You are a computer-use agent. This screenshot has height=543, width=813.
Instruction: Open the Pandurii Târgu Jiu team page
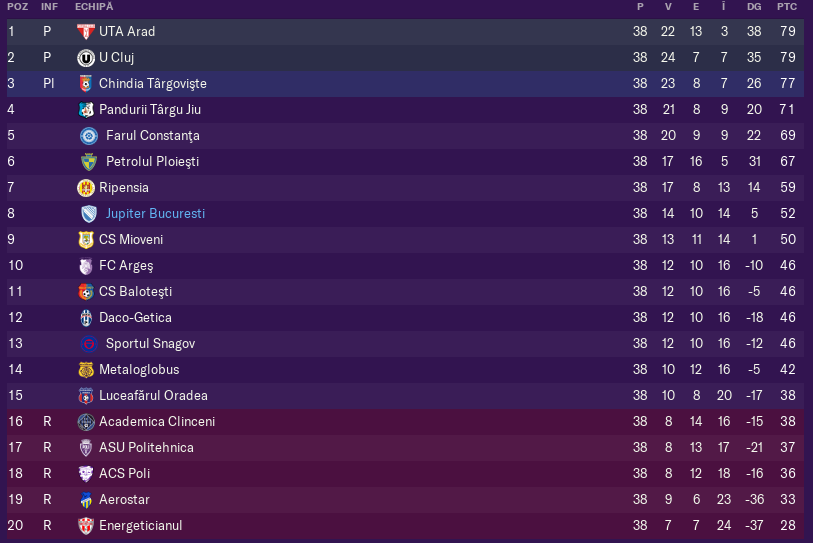pos(150,109)
